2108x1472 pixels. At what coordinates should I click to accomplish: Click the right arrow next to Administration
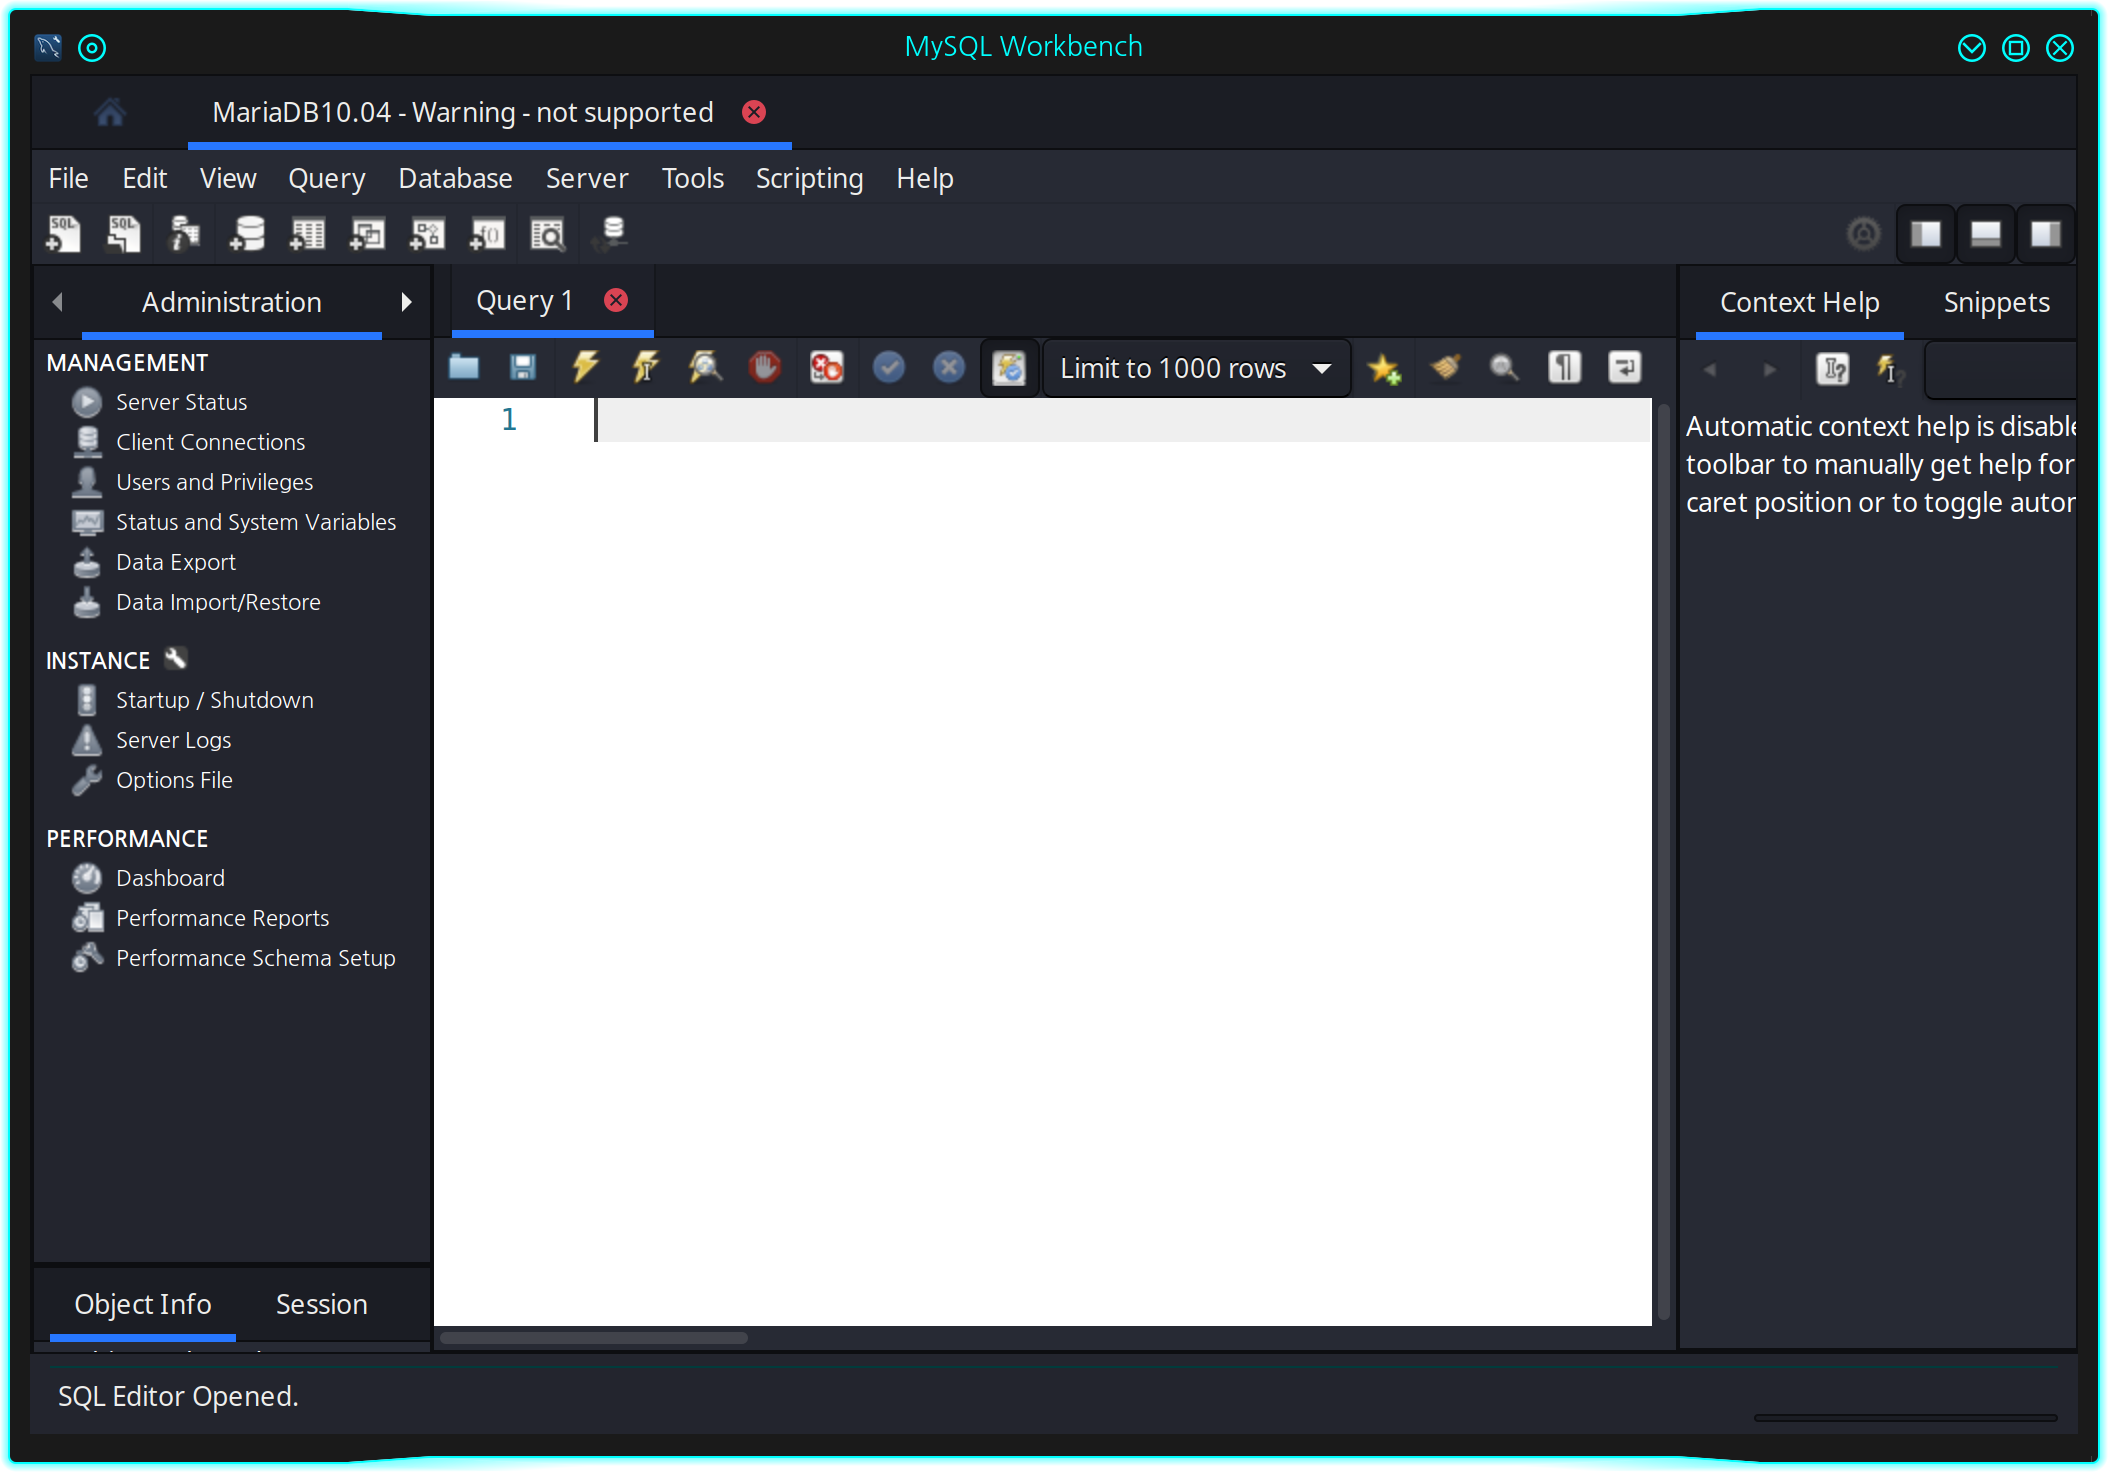[406, 302]
